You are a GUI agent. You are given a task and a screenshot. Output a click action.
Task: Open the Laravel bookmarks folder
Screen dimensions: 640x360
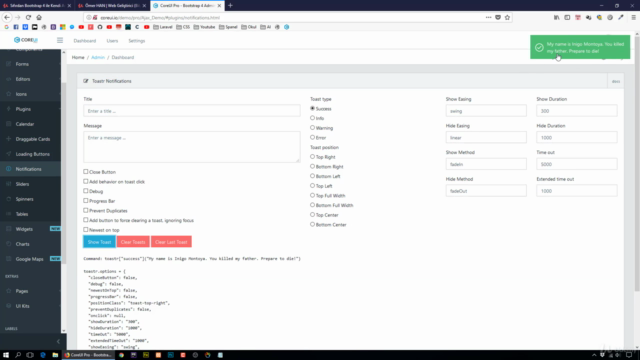(x=163, y=27)
